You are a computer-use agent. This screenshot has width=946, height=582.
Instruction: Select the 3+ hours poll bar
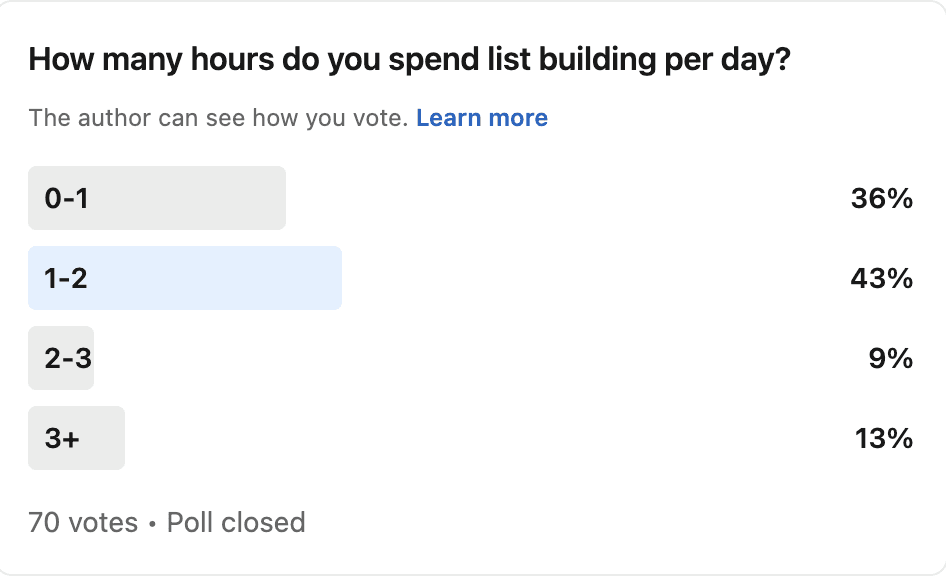click(77, 438)
